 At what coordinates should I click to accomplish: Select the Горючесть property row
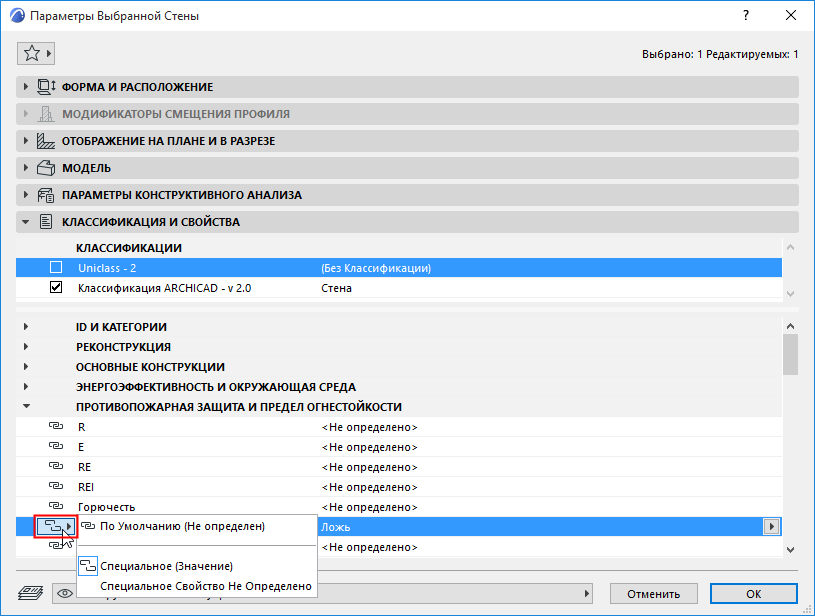click(399, 507)
